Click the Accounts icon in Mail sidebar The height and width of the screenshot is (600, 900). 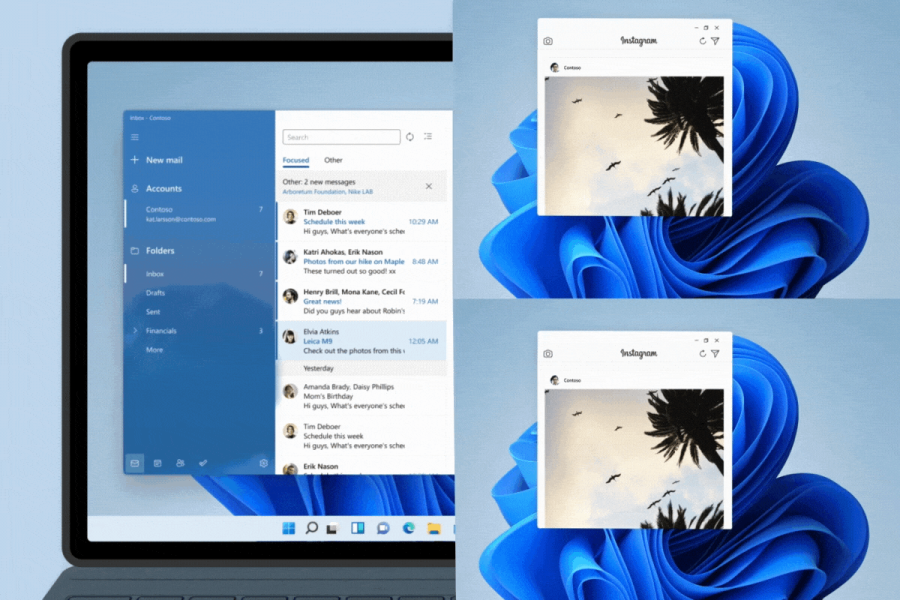[x=133, y=188]
